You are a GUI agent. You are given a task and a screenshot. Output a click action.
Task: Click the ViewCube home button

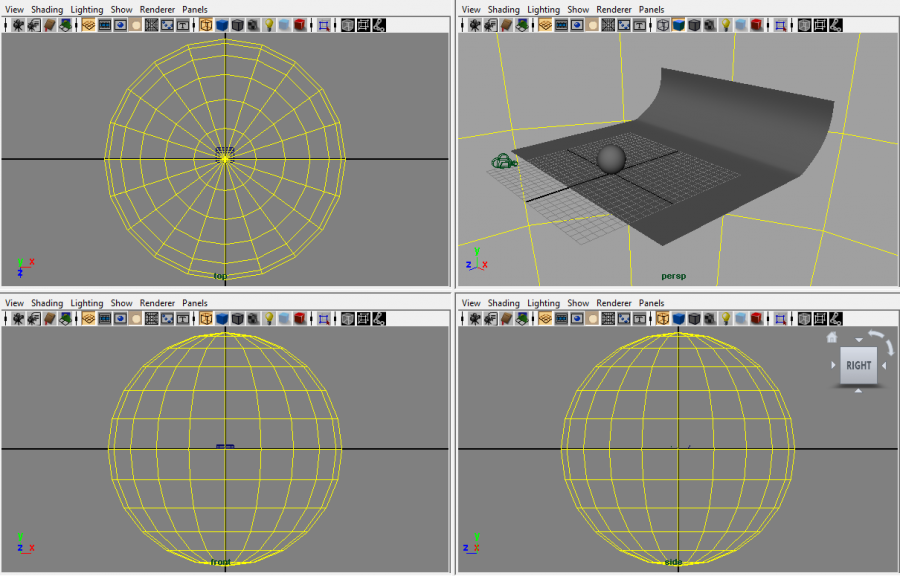pos(831,338)
